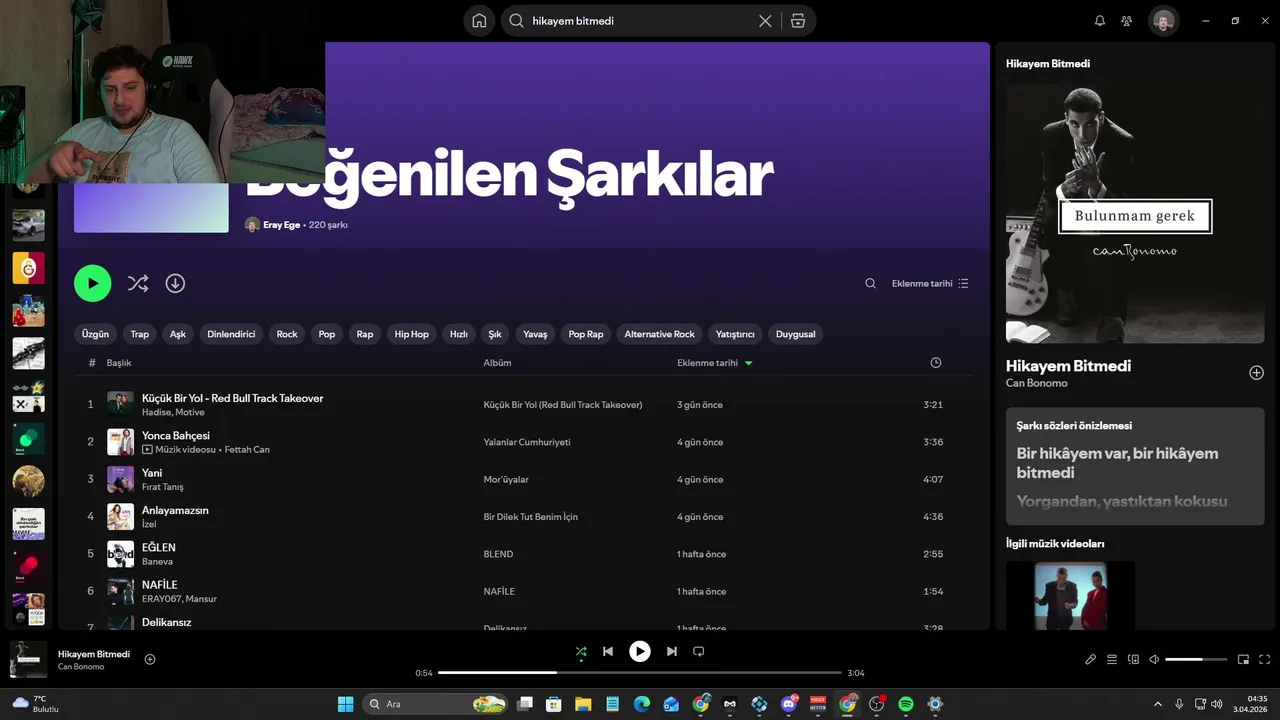The image size is (1280, 720).
Task: Toggle shuffle in the player bar
Action: (581, 652)
